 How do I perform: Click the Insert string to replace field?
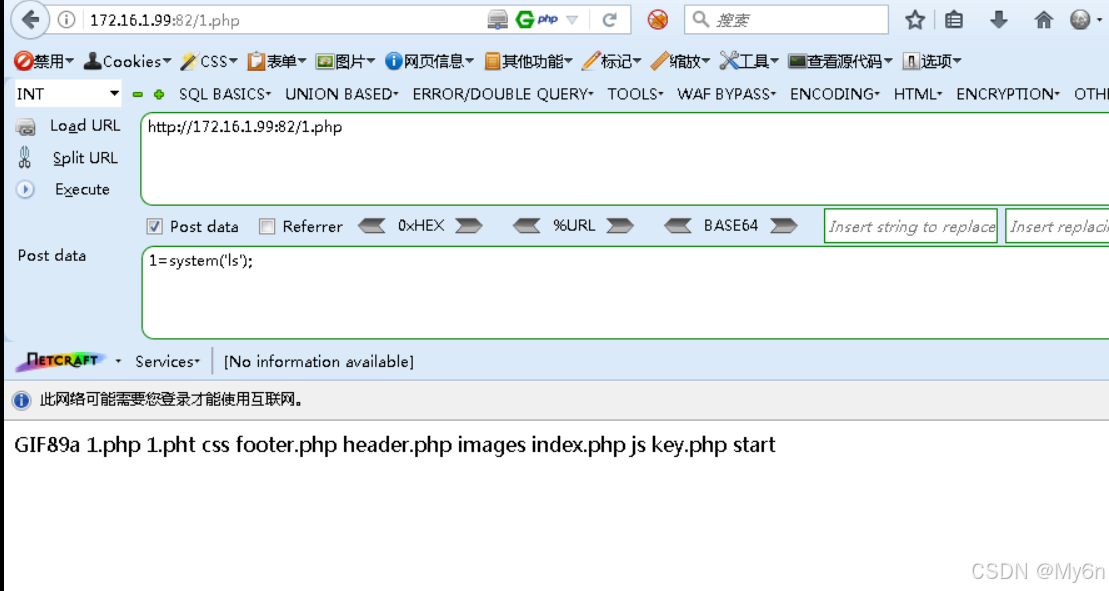point(911,226)
